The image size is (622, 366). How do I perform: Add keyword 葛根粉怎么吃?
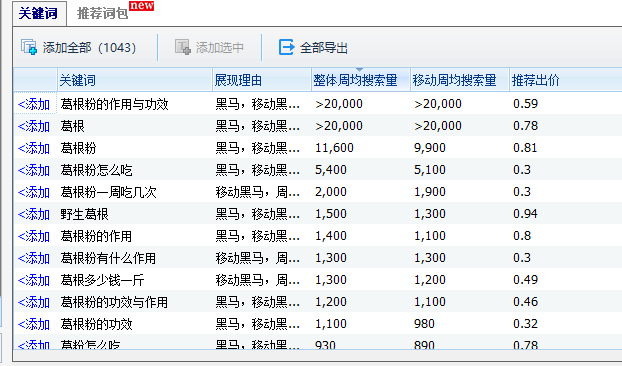click(x=34, y=171)
